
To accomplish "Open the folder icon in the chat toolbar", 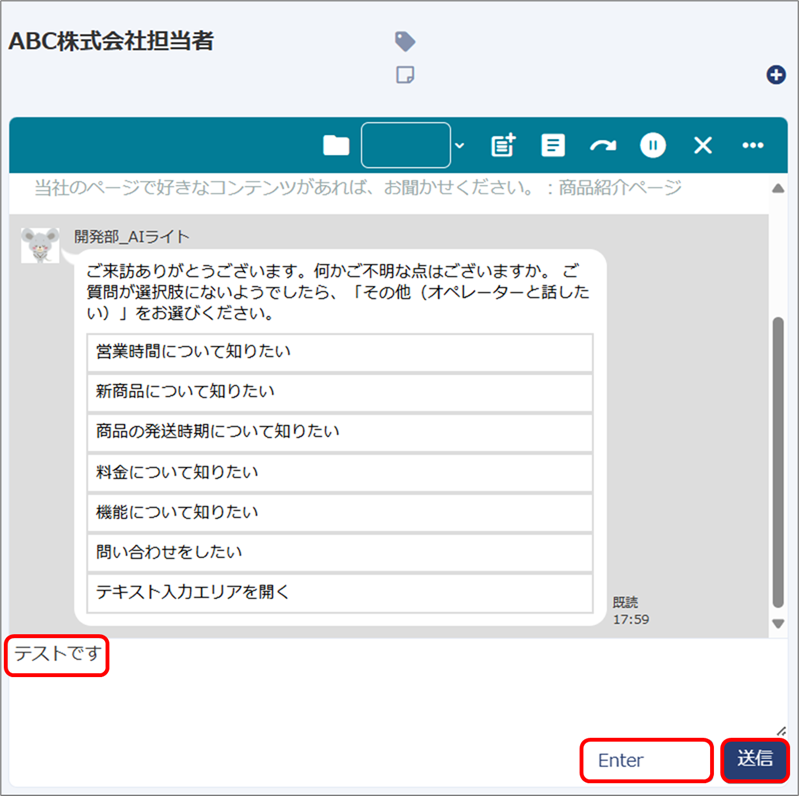I will coord(336,145).
